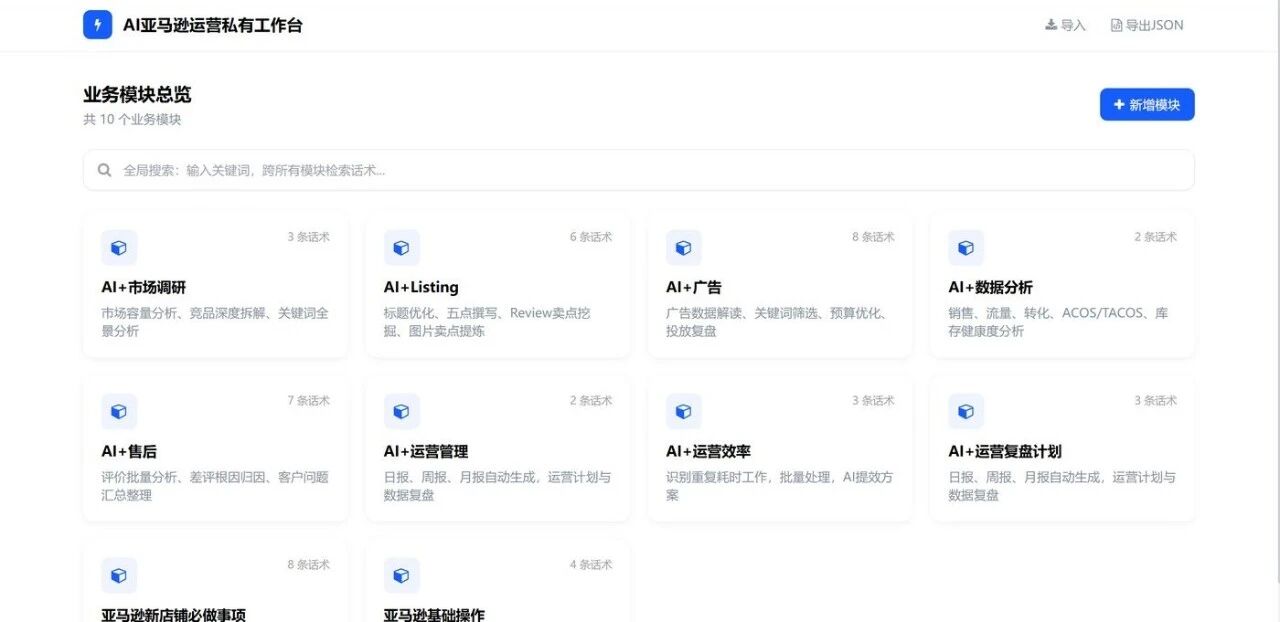
Task: Click the cube icon on AI+售后 card
Action: click(x=119, y=411)
